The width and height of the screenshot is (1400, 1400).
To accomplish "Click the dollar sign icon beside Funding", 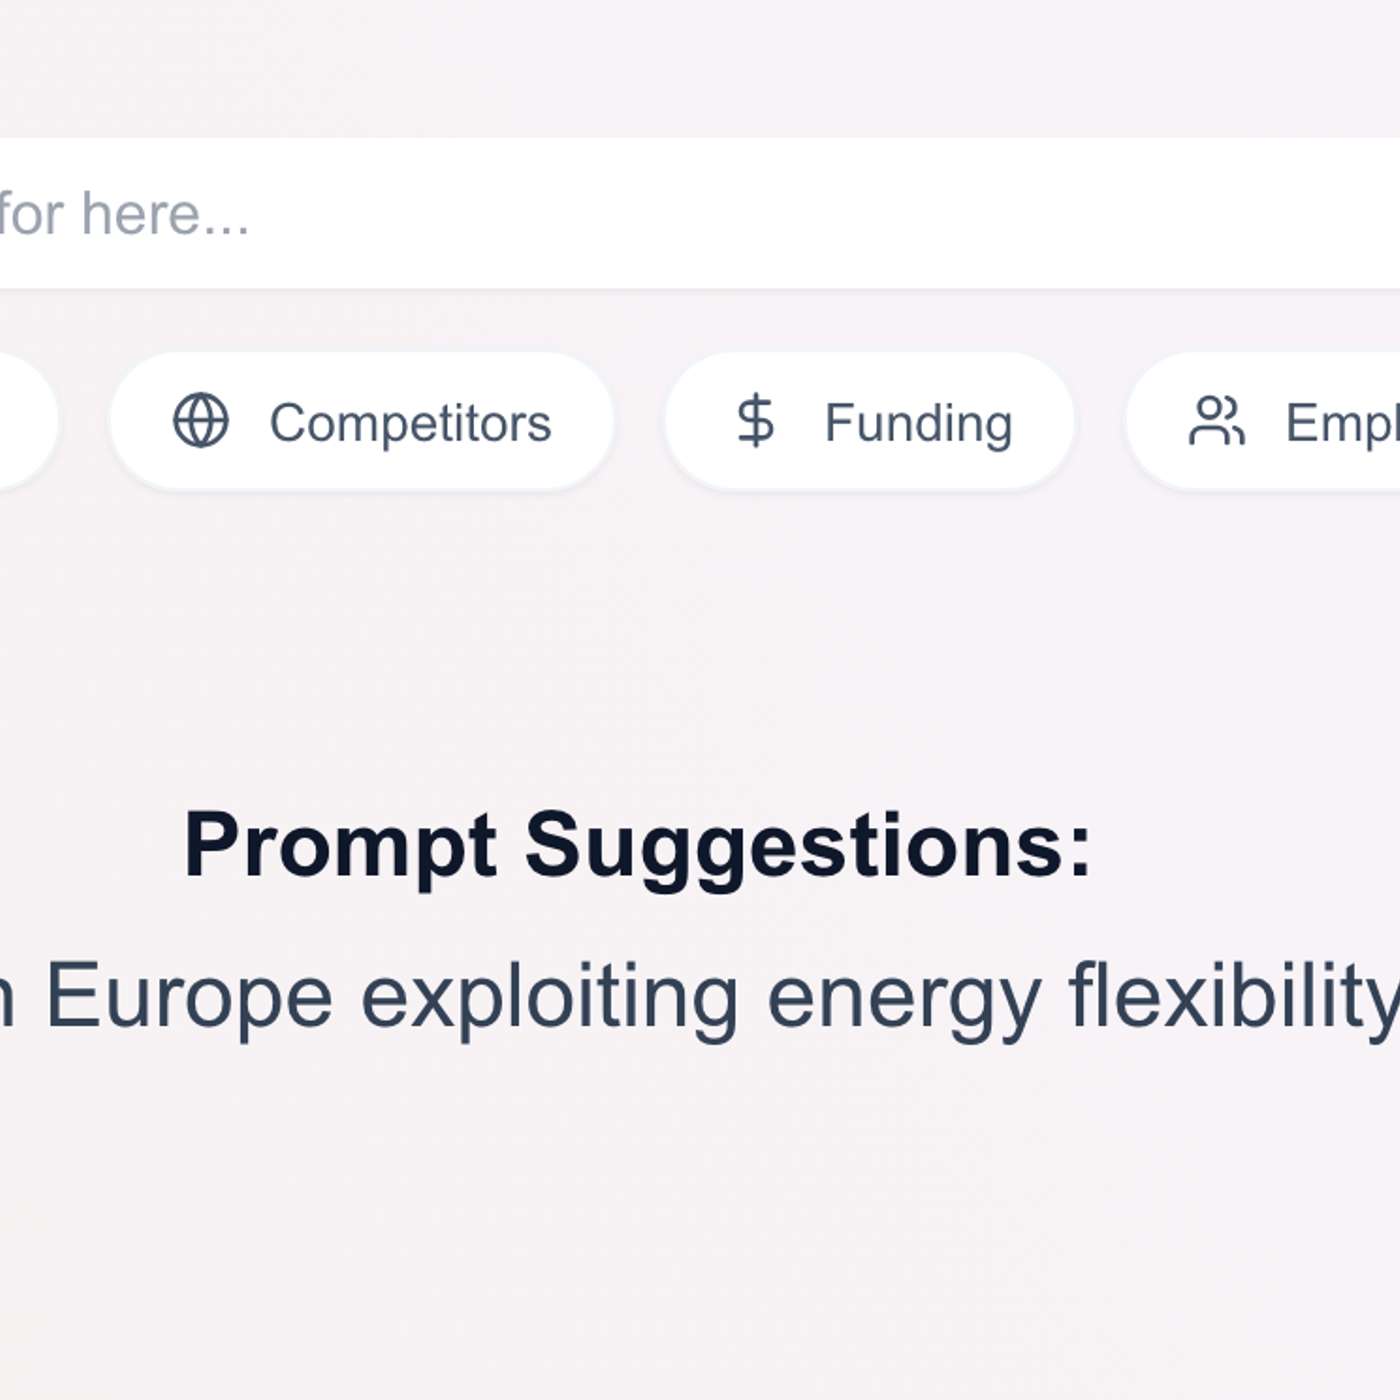I will pyautogui.click(x=755, y=421).
